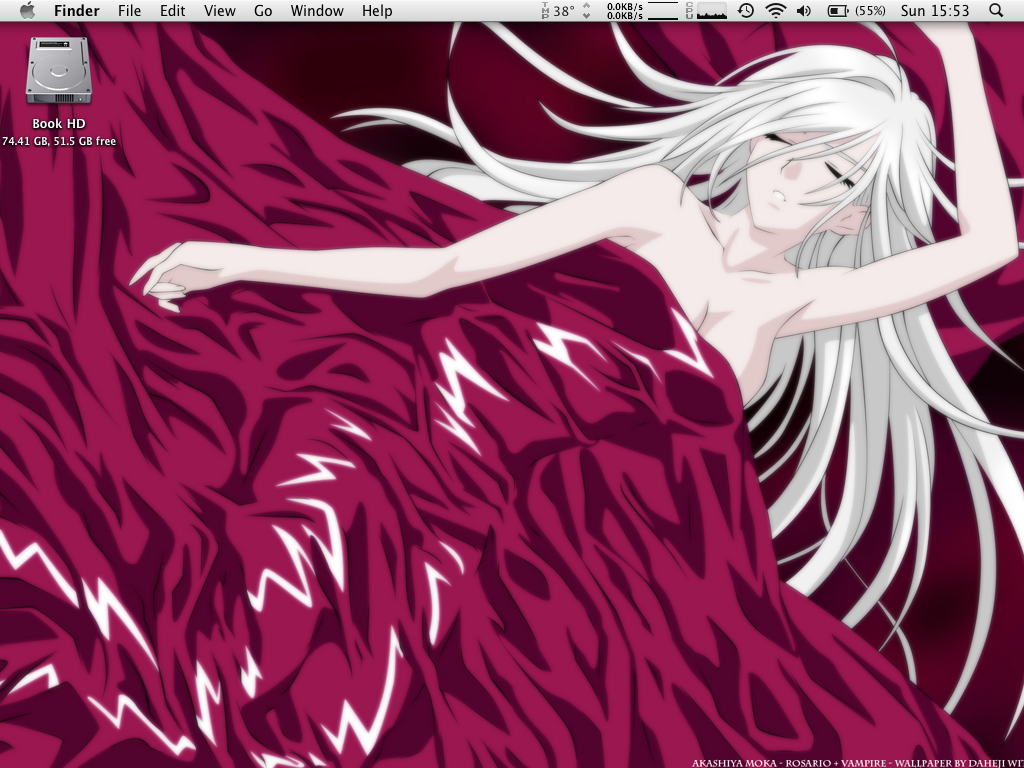The width and height of the screenshot is (1024, 768).
Task: Open the Help menu
Action: pos(377,10)
